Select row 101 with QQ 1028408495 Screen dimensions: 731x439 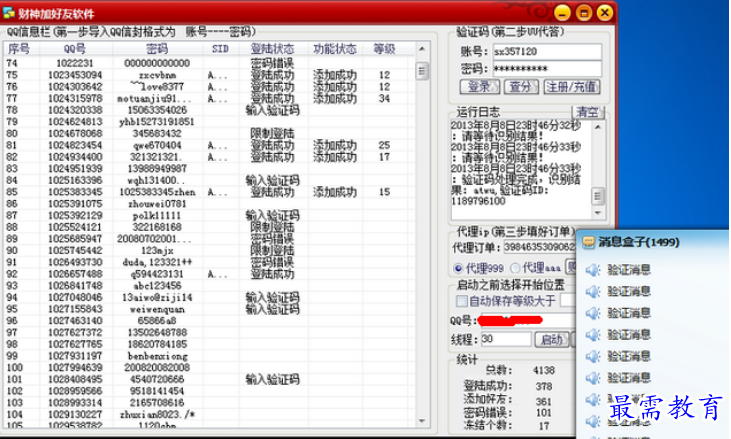pos(209,379)
